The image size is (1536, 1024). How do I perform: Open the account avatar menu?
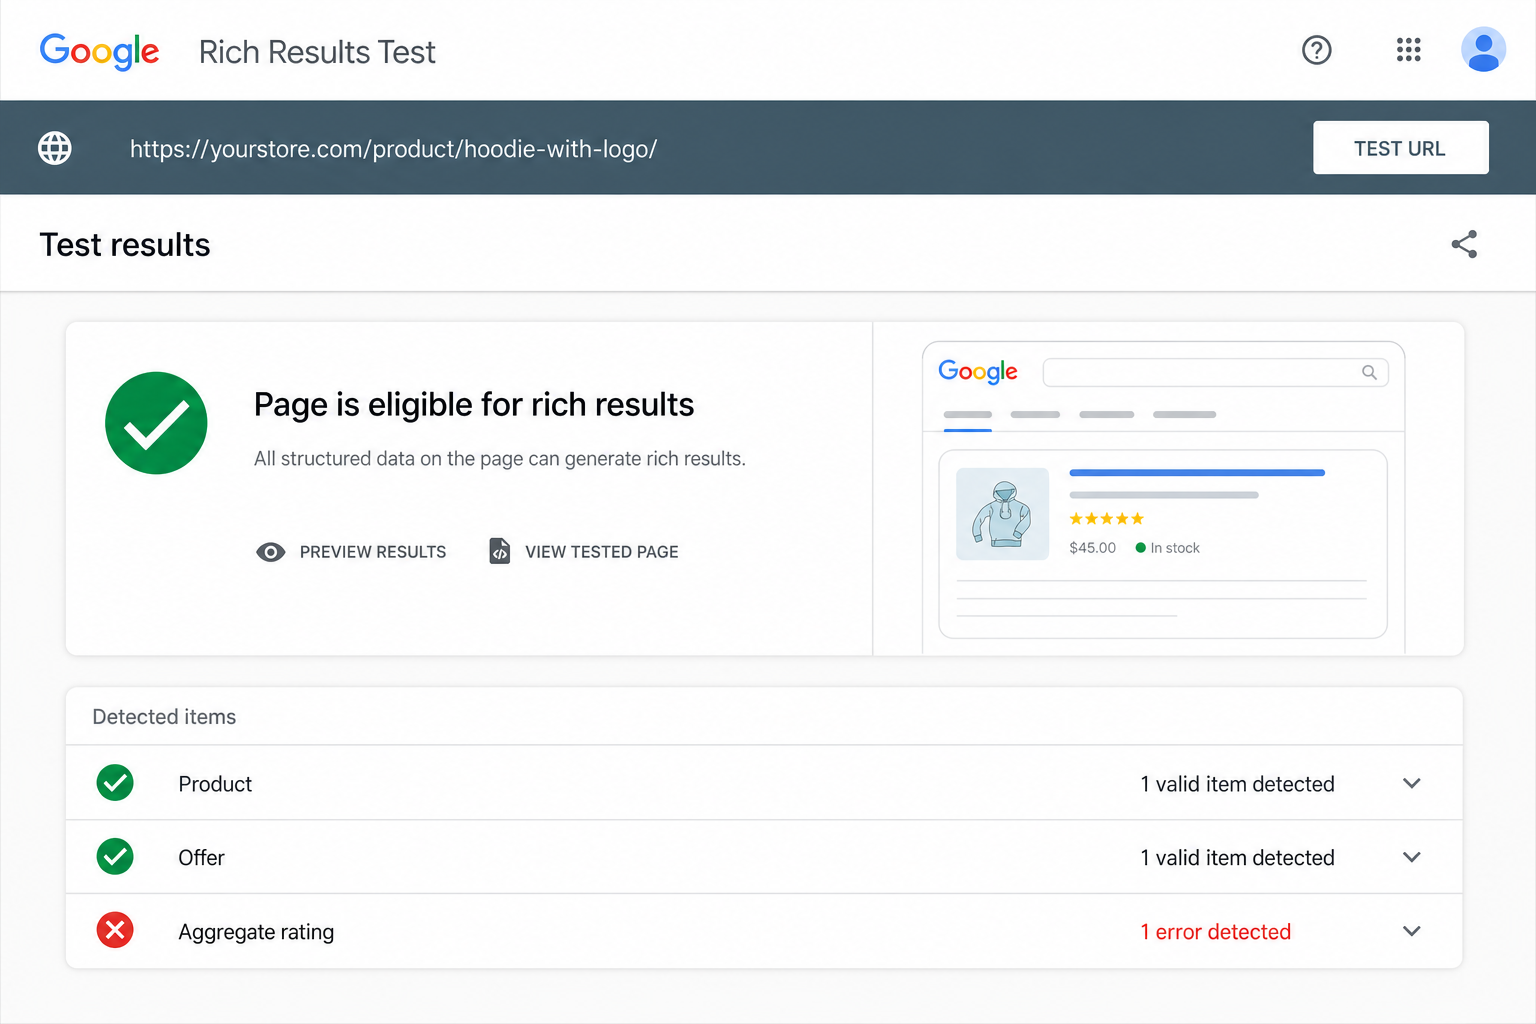(1483, 50)
